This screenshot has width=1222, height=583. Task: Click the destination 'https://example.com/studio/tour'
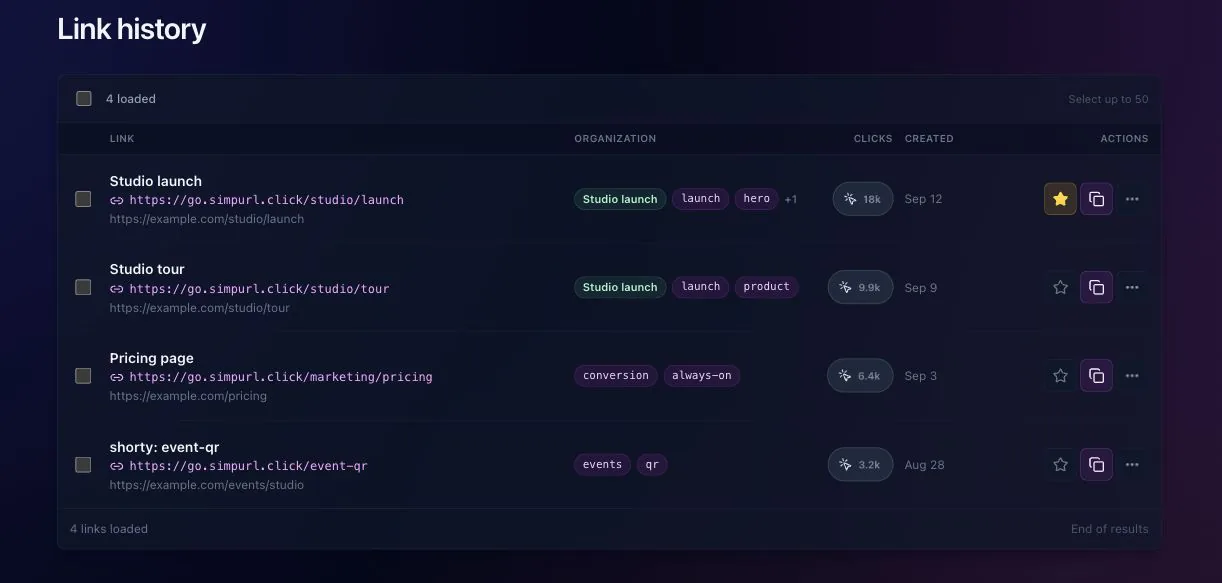[x=200, y=308]
